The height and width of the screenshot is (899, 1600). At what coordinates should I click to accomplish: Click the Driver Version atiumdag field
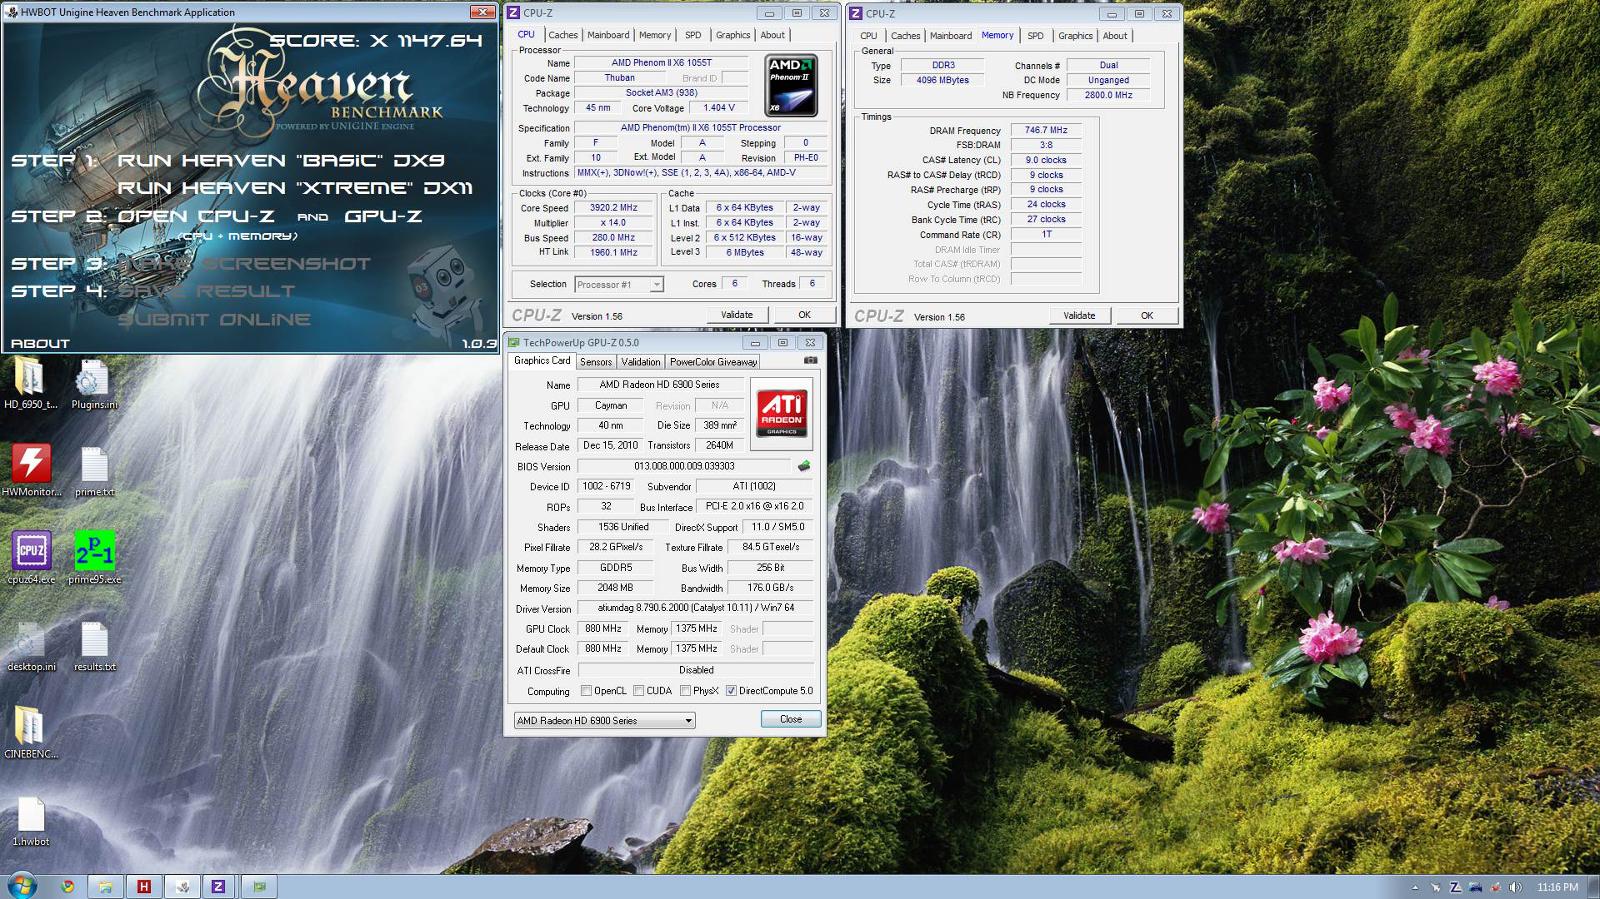pos(696,608)
